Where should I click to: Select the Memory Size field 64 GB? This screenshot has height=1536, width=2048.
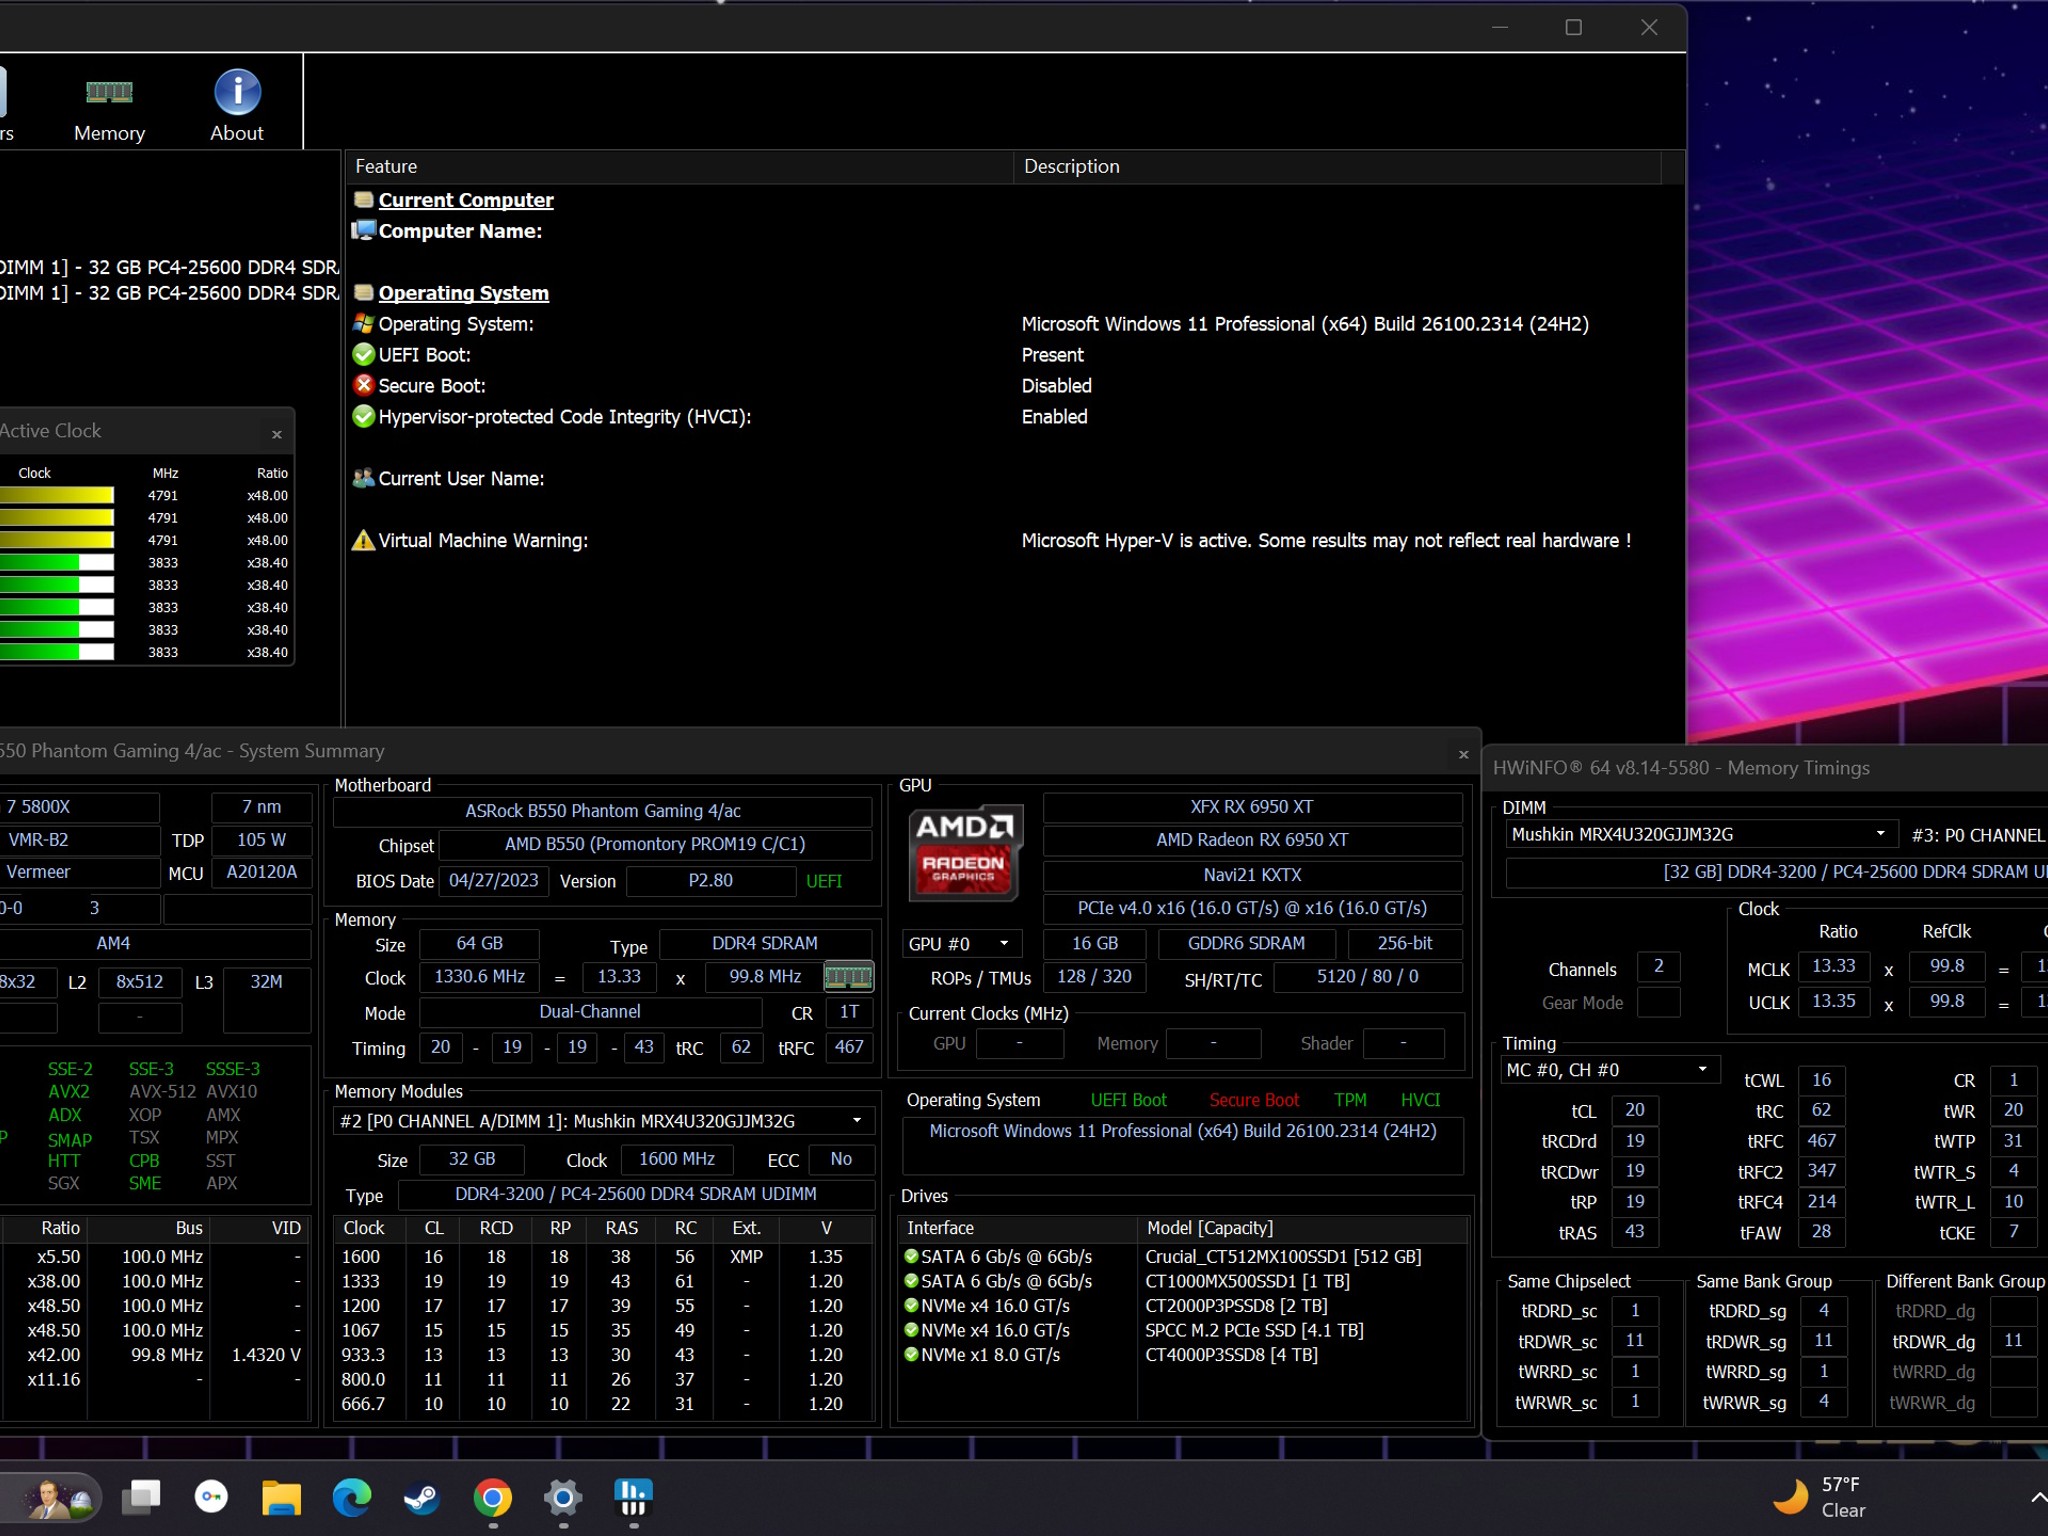click(479, 944)
